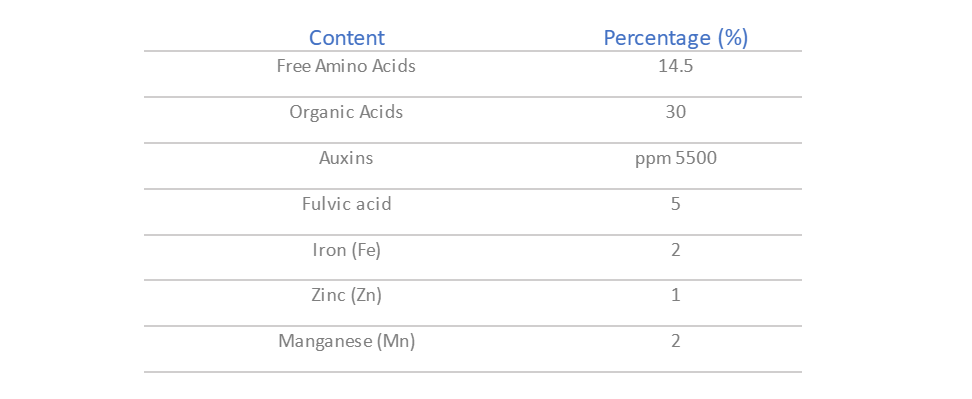Click the word Percentage in header

(657, 38)
